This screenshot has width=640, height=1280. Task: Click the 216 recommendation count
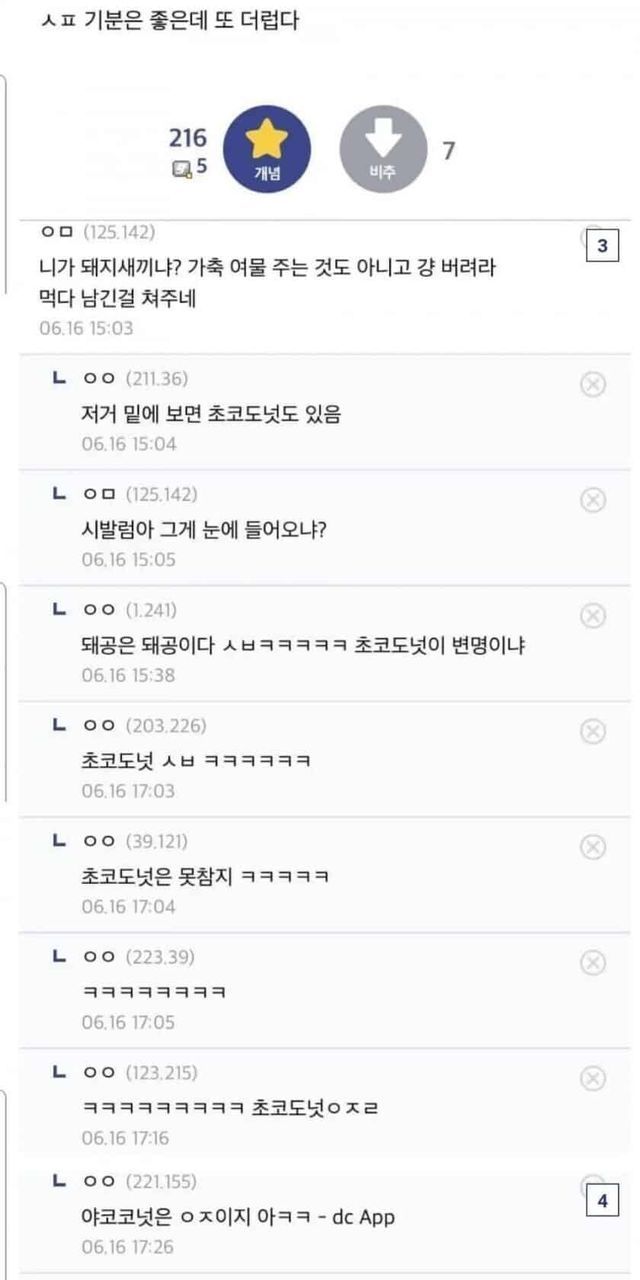[187, 139]
